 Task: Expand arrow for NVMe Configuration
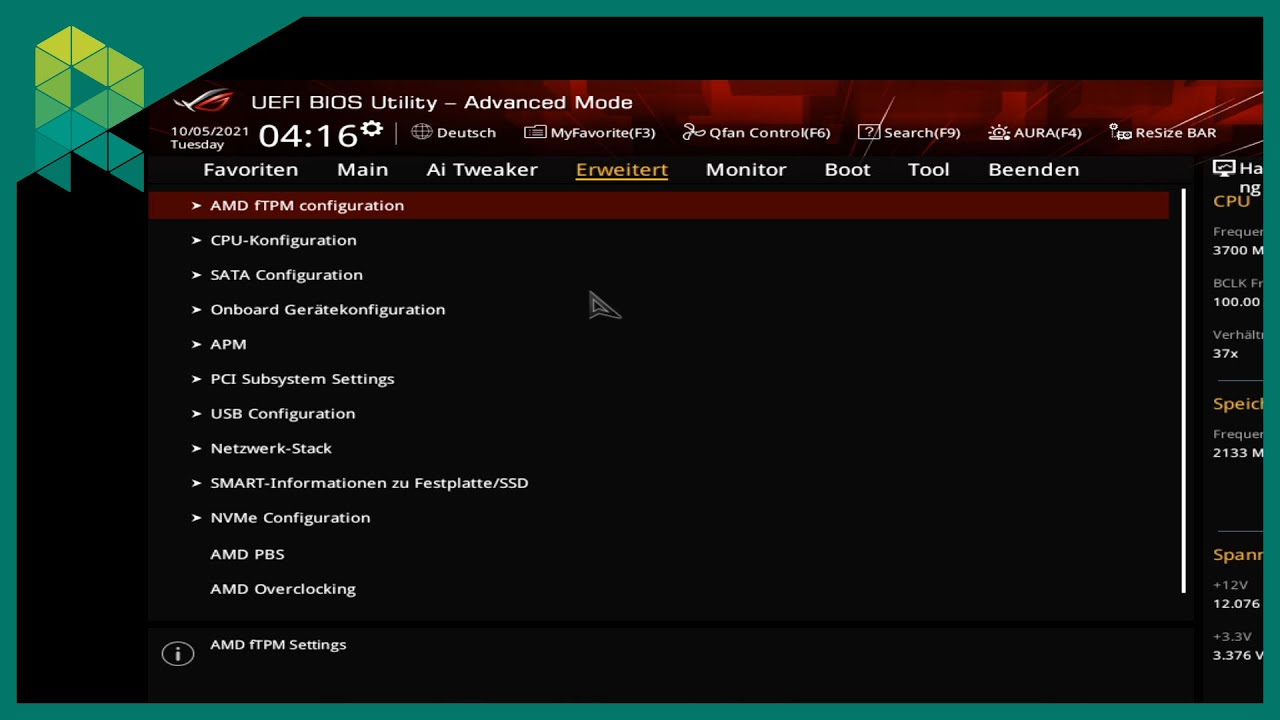(x=197, y=517)
